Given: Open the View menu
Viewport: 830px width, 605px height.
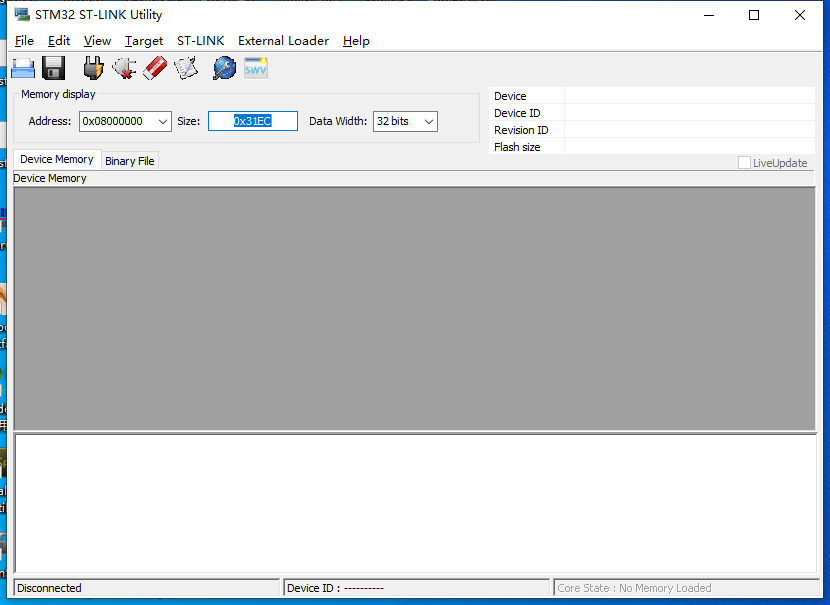Looking at the screenshot, I should [97, 41].
